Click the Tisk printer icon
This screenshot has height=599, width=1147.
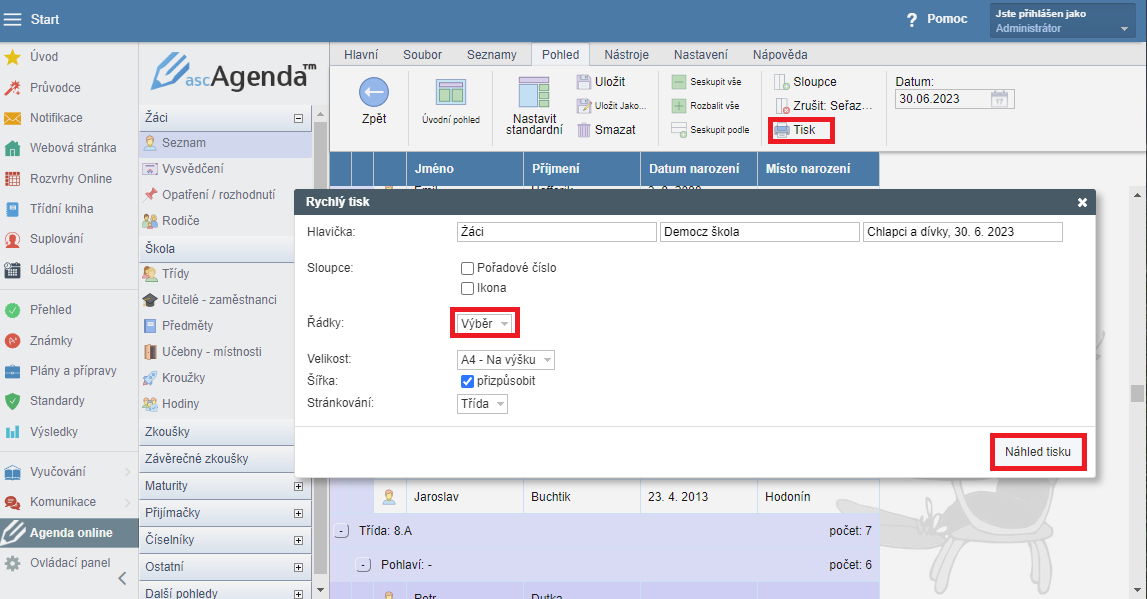[781, 130]
